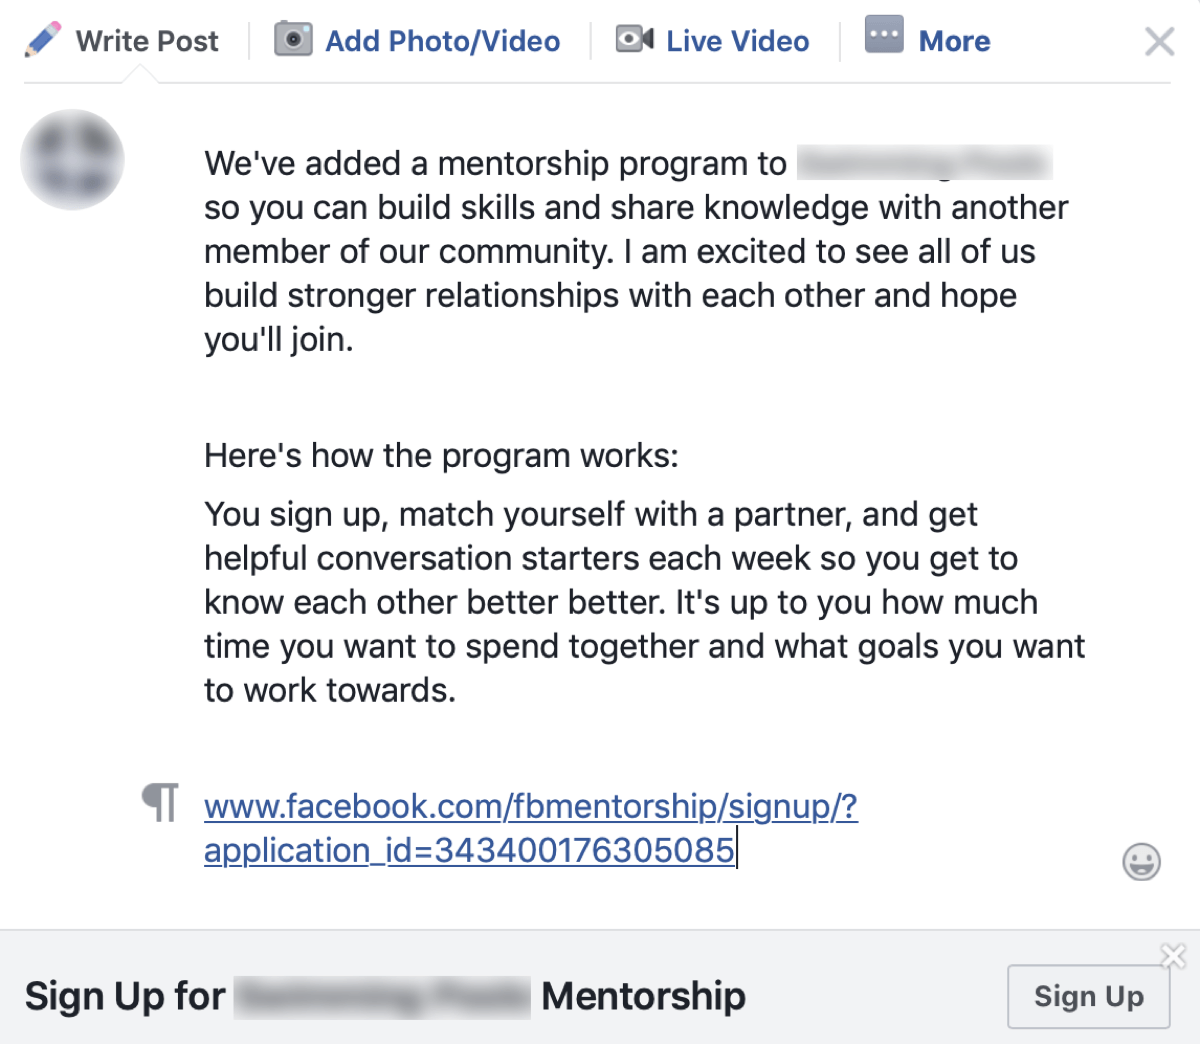Click the Sign Up button
Image resolution: width=1200 pixels, height=1044 pixels.
pyautogui.click(x=1088, y=996)
